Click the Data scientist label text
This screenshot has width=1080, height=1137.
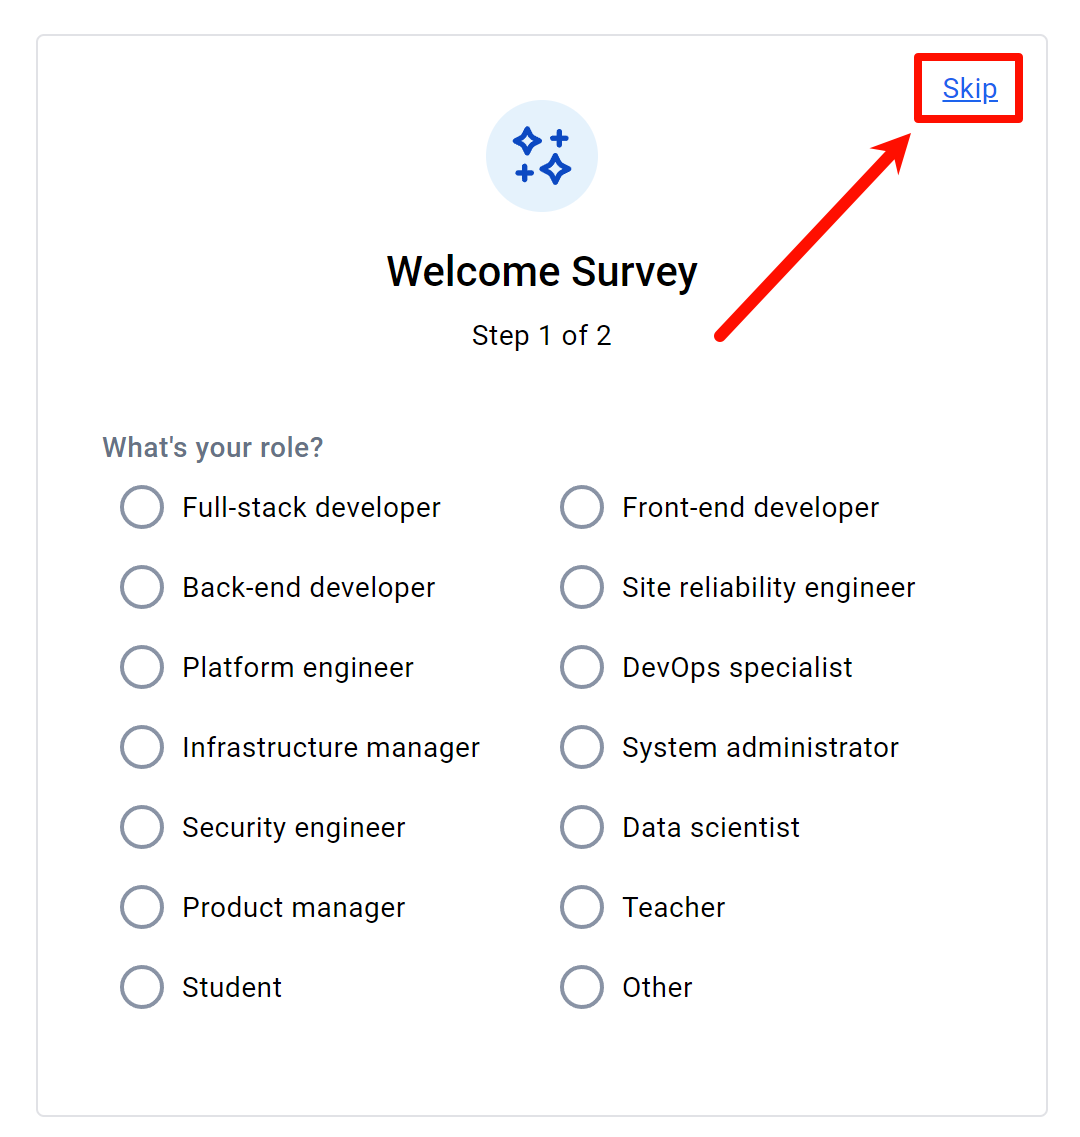711,828
